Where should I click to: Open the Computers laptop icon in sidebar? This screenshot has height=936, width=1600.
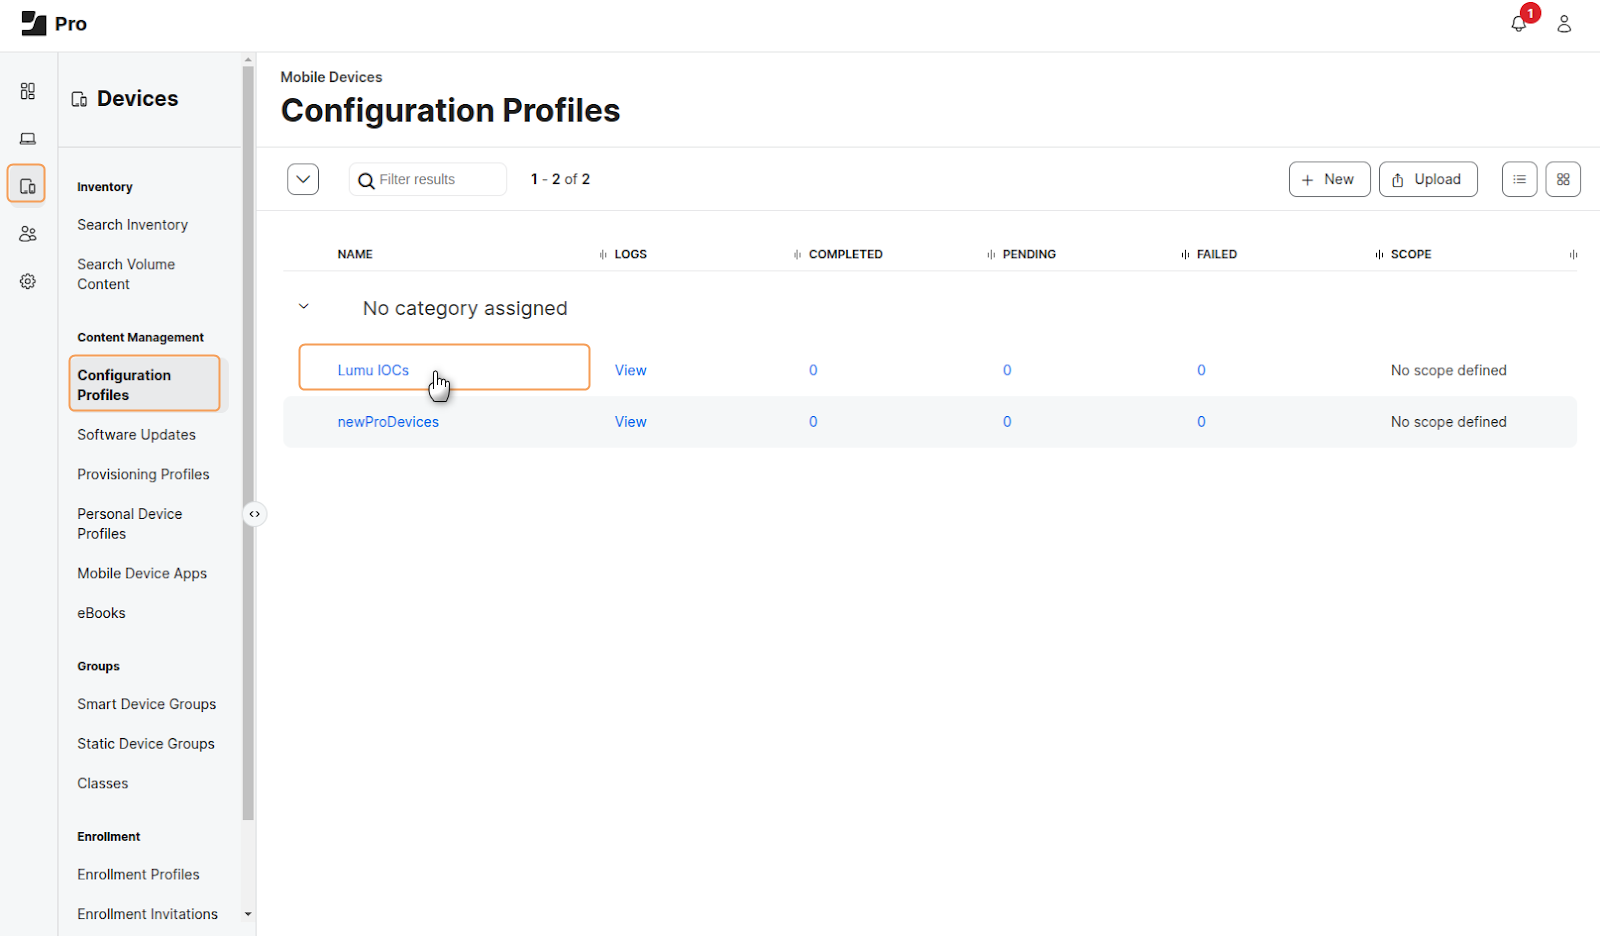[x=28, y=138]
